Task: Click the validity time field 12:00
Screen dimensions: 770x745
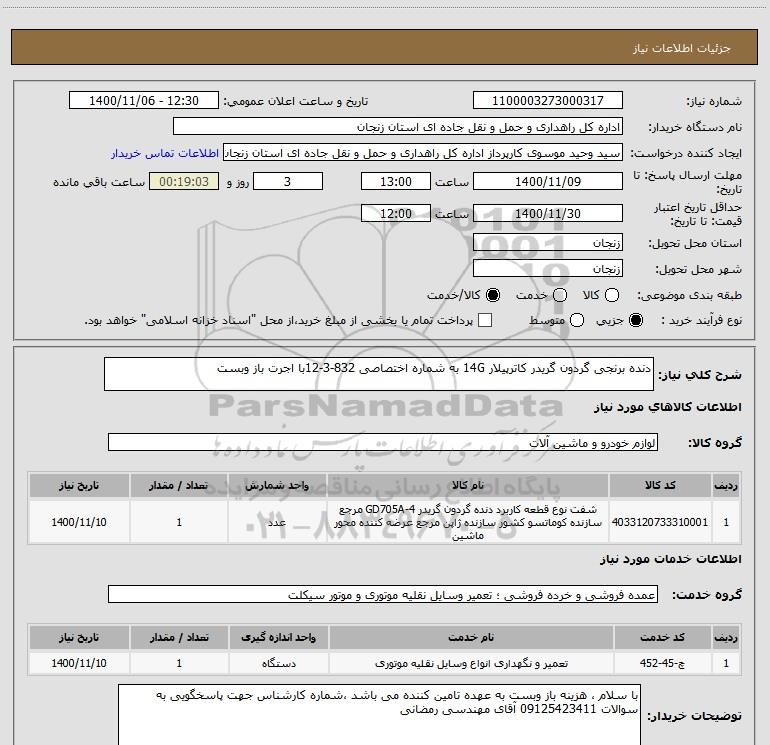Action: pos(396,213)
